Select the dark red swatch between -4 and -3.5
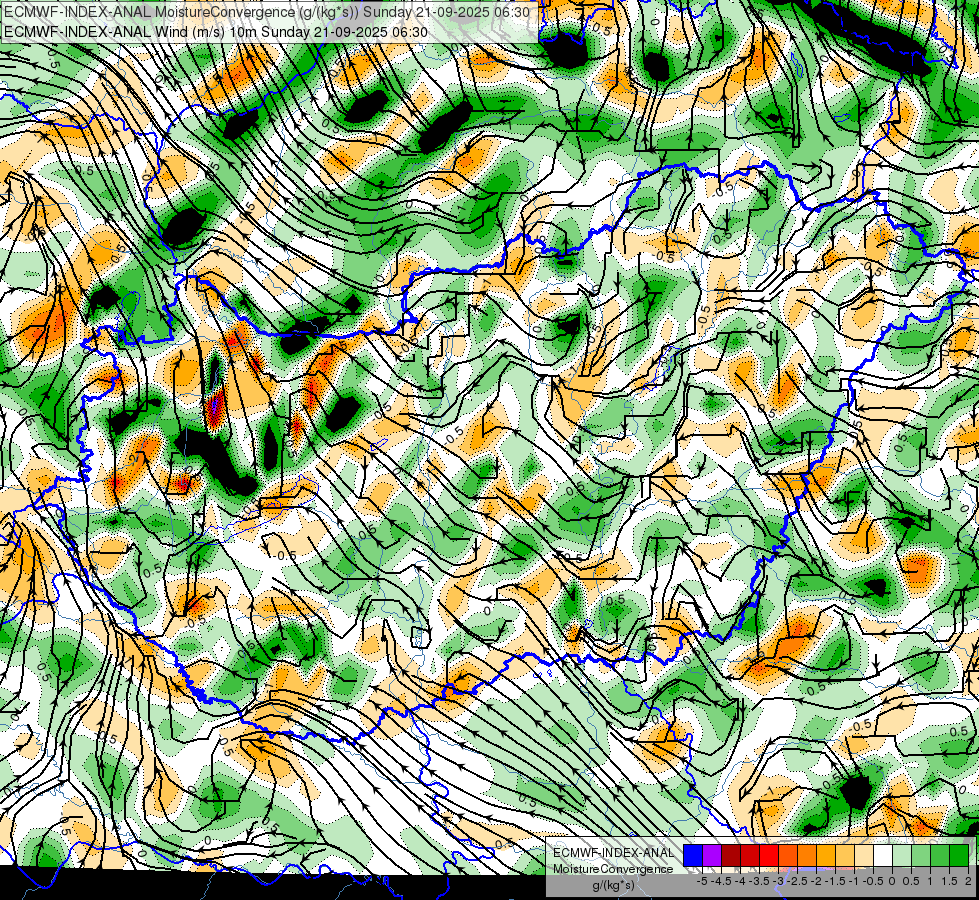979x900 pixels. coord(750,855)
